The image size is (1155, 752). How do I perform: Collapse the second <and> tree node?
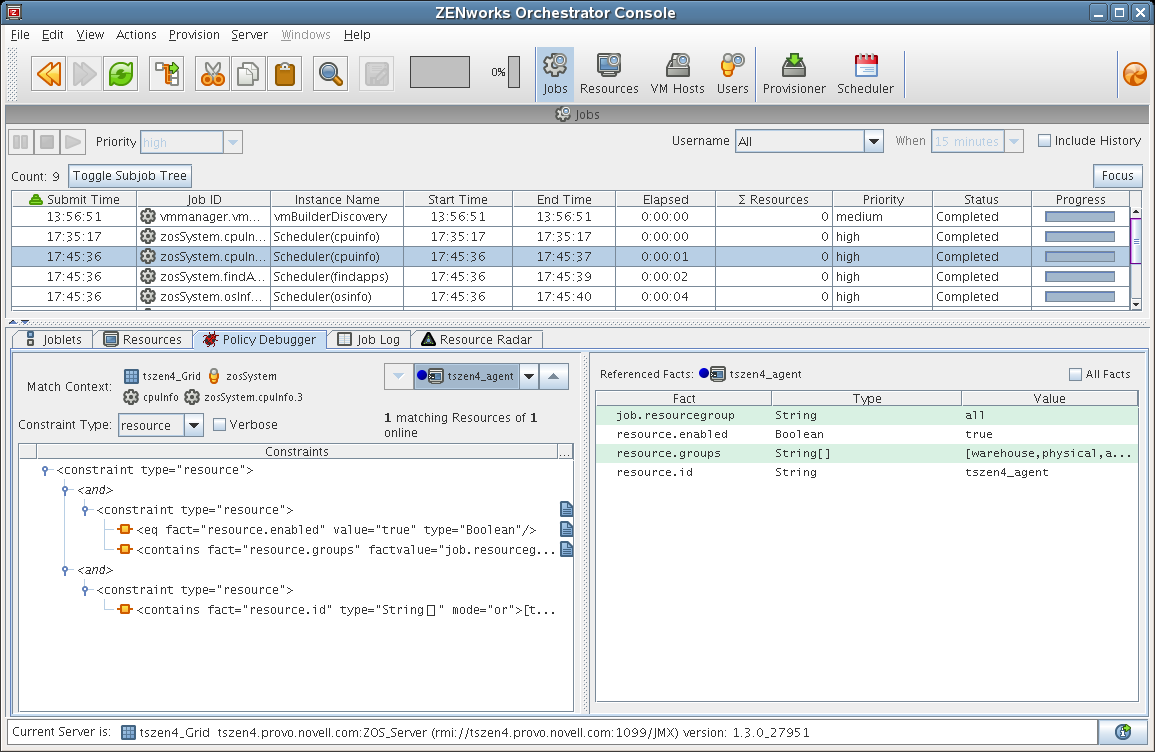click(x=65, y=570)
